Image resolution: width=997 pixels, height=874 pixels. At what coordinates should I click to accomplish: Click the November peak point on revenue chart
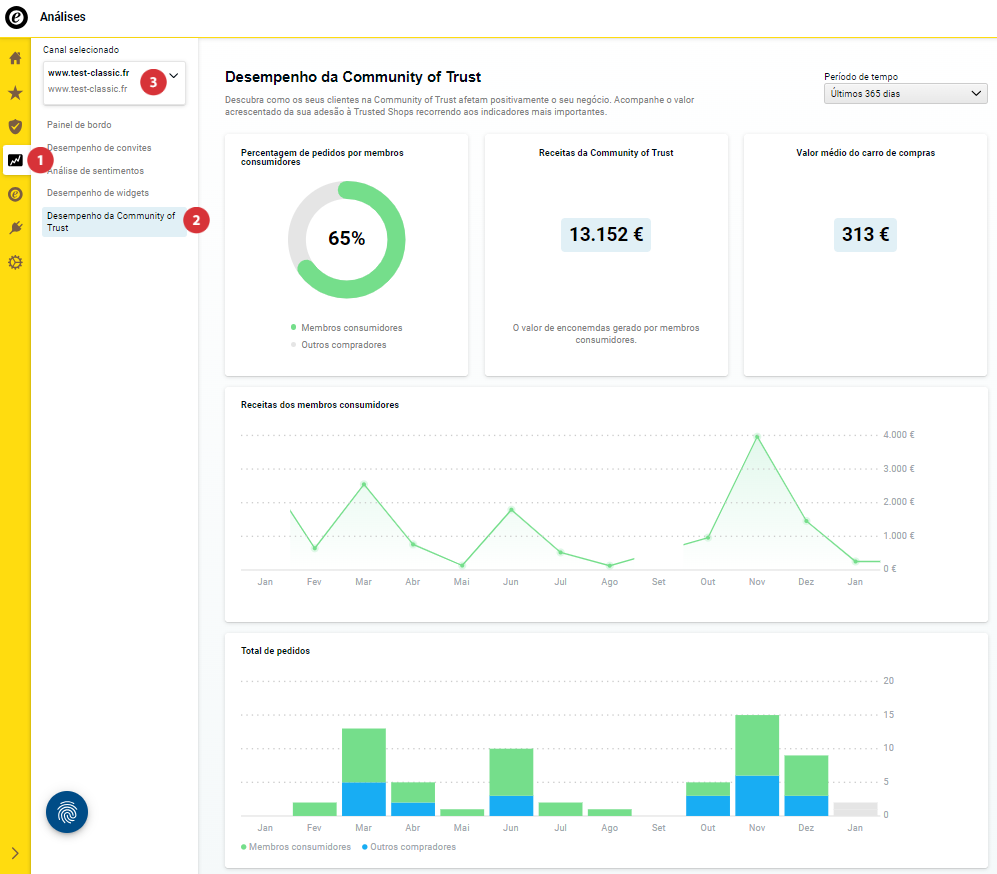(757, 437)
